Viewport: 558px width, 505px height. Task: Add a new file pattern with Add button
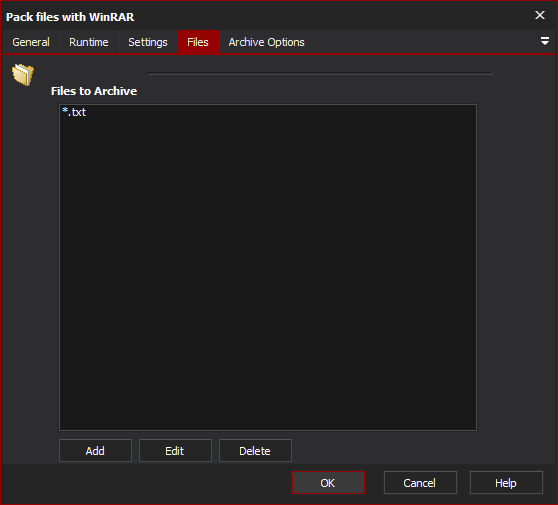(95, 451)
